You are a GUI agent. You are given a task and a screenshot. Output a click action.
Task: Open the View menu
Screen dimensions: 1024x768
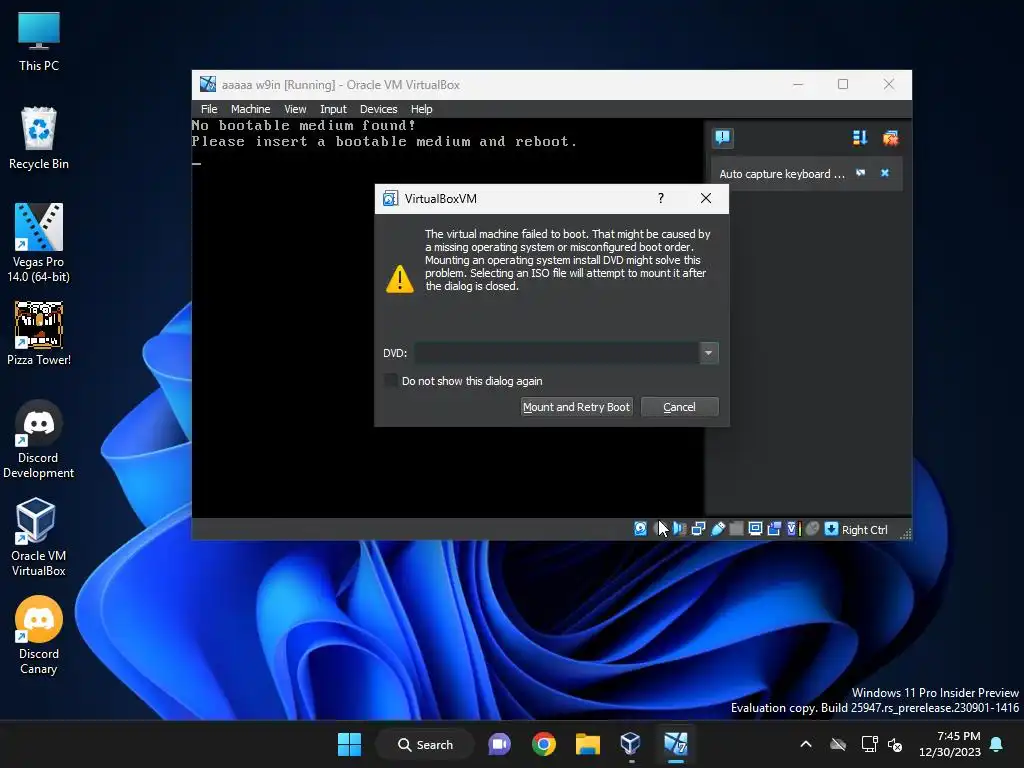[295, 109]
